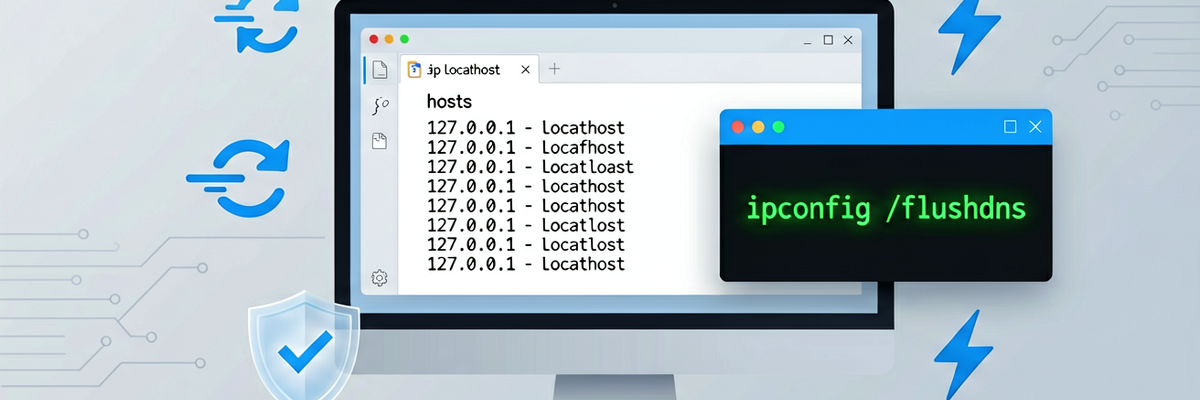Click the green dot of the terminal window
The width and height of the screenshot is (1200, 400).
coord(778,127)
